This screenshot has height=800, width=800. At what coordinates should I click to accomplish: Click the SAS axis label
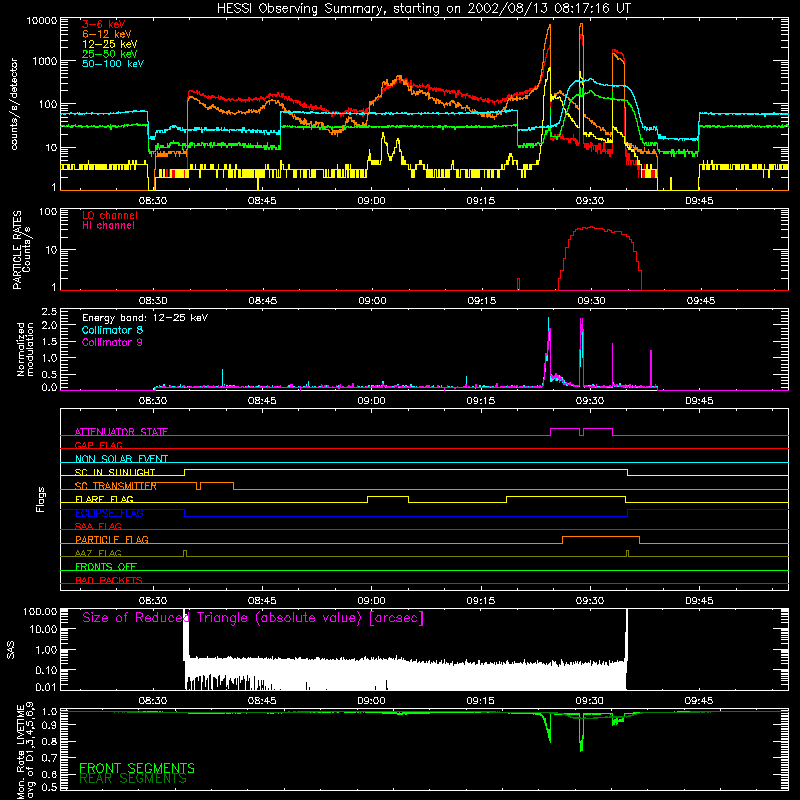(10, 650)
